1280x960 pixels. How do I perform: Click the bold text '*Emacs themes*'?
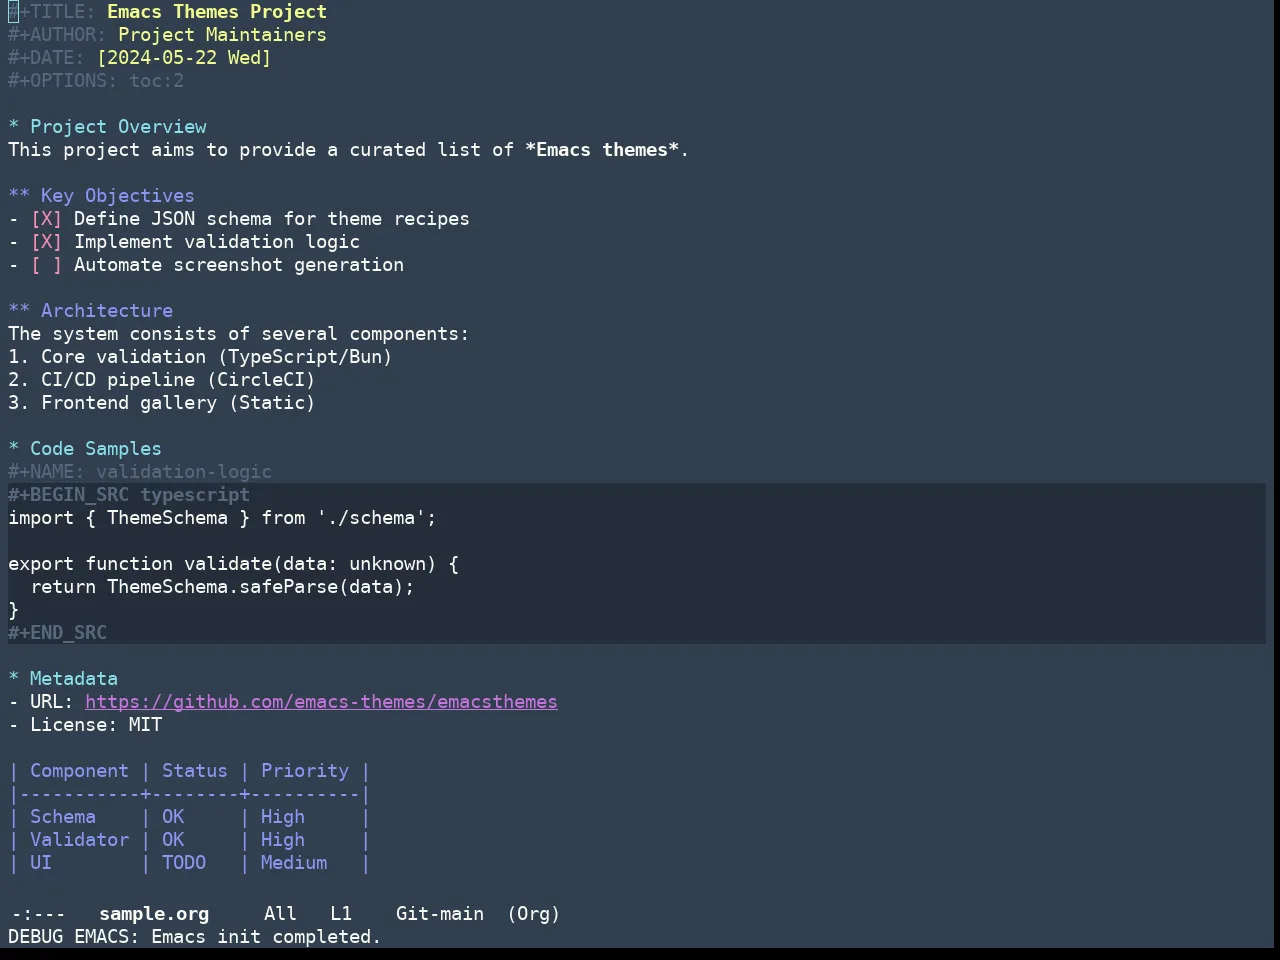[x=602, y=150]
